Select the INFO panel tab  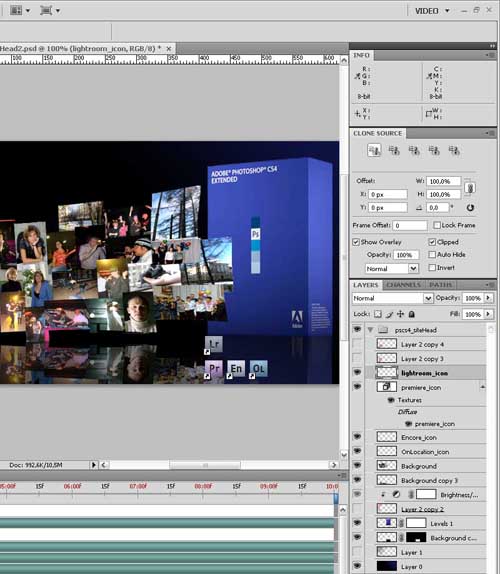(x=362, y=55)
